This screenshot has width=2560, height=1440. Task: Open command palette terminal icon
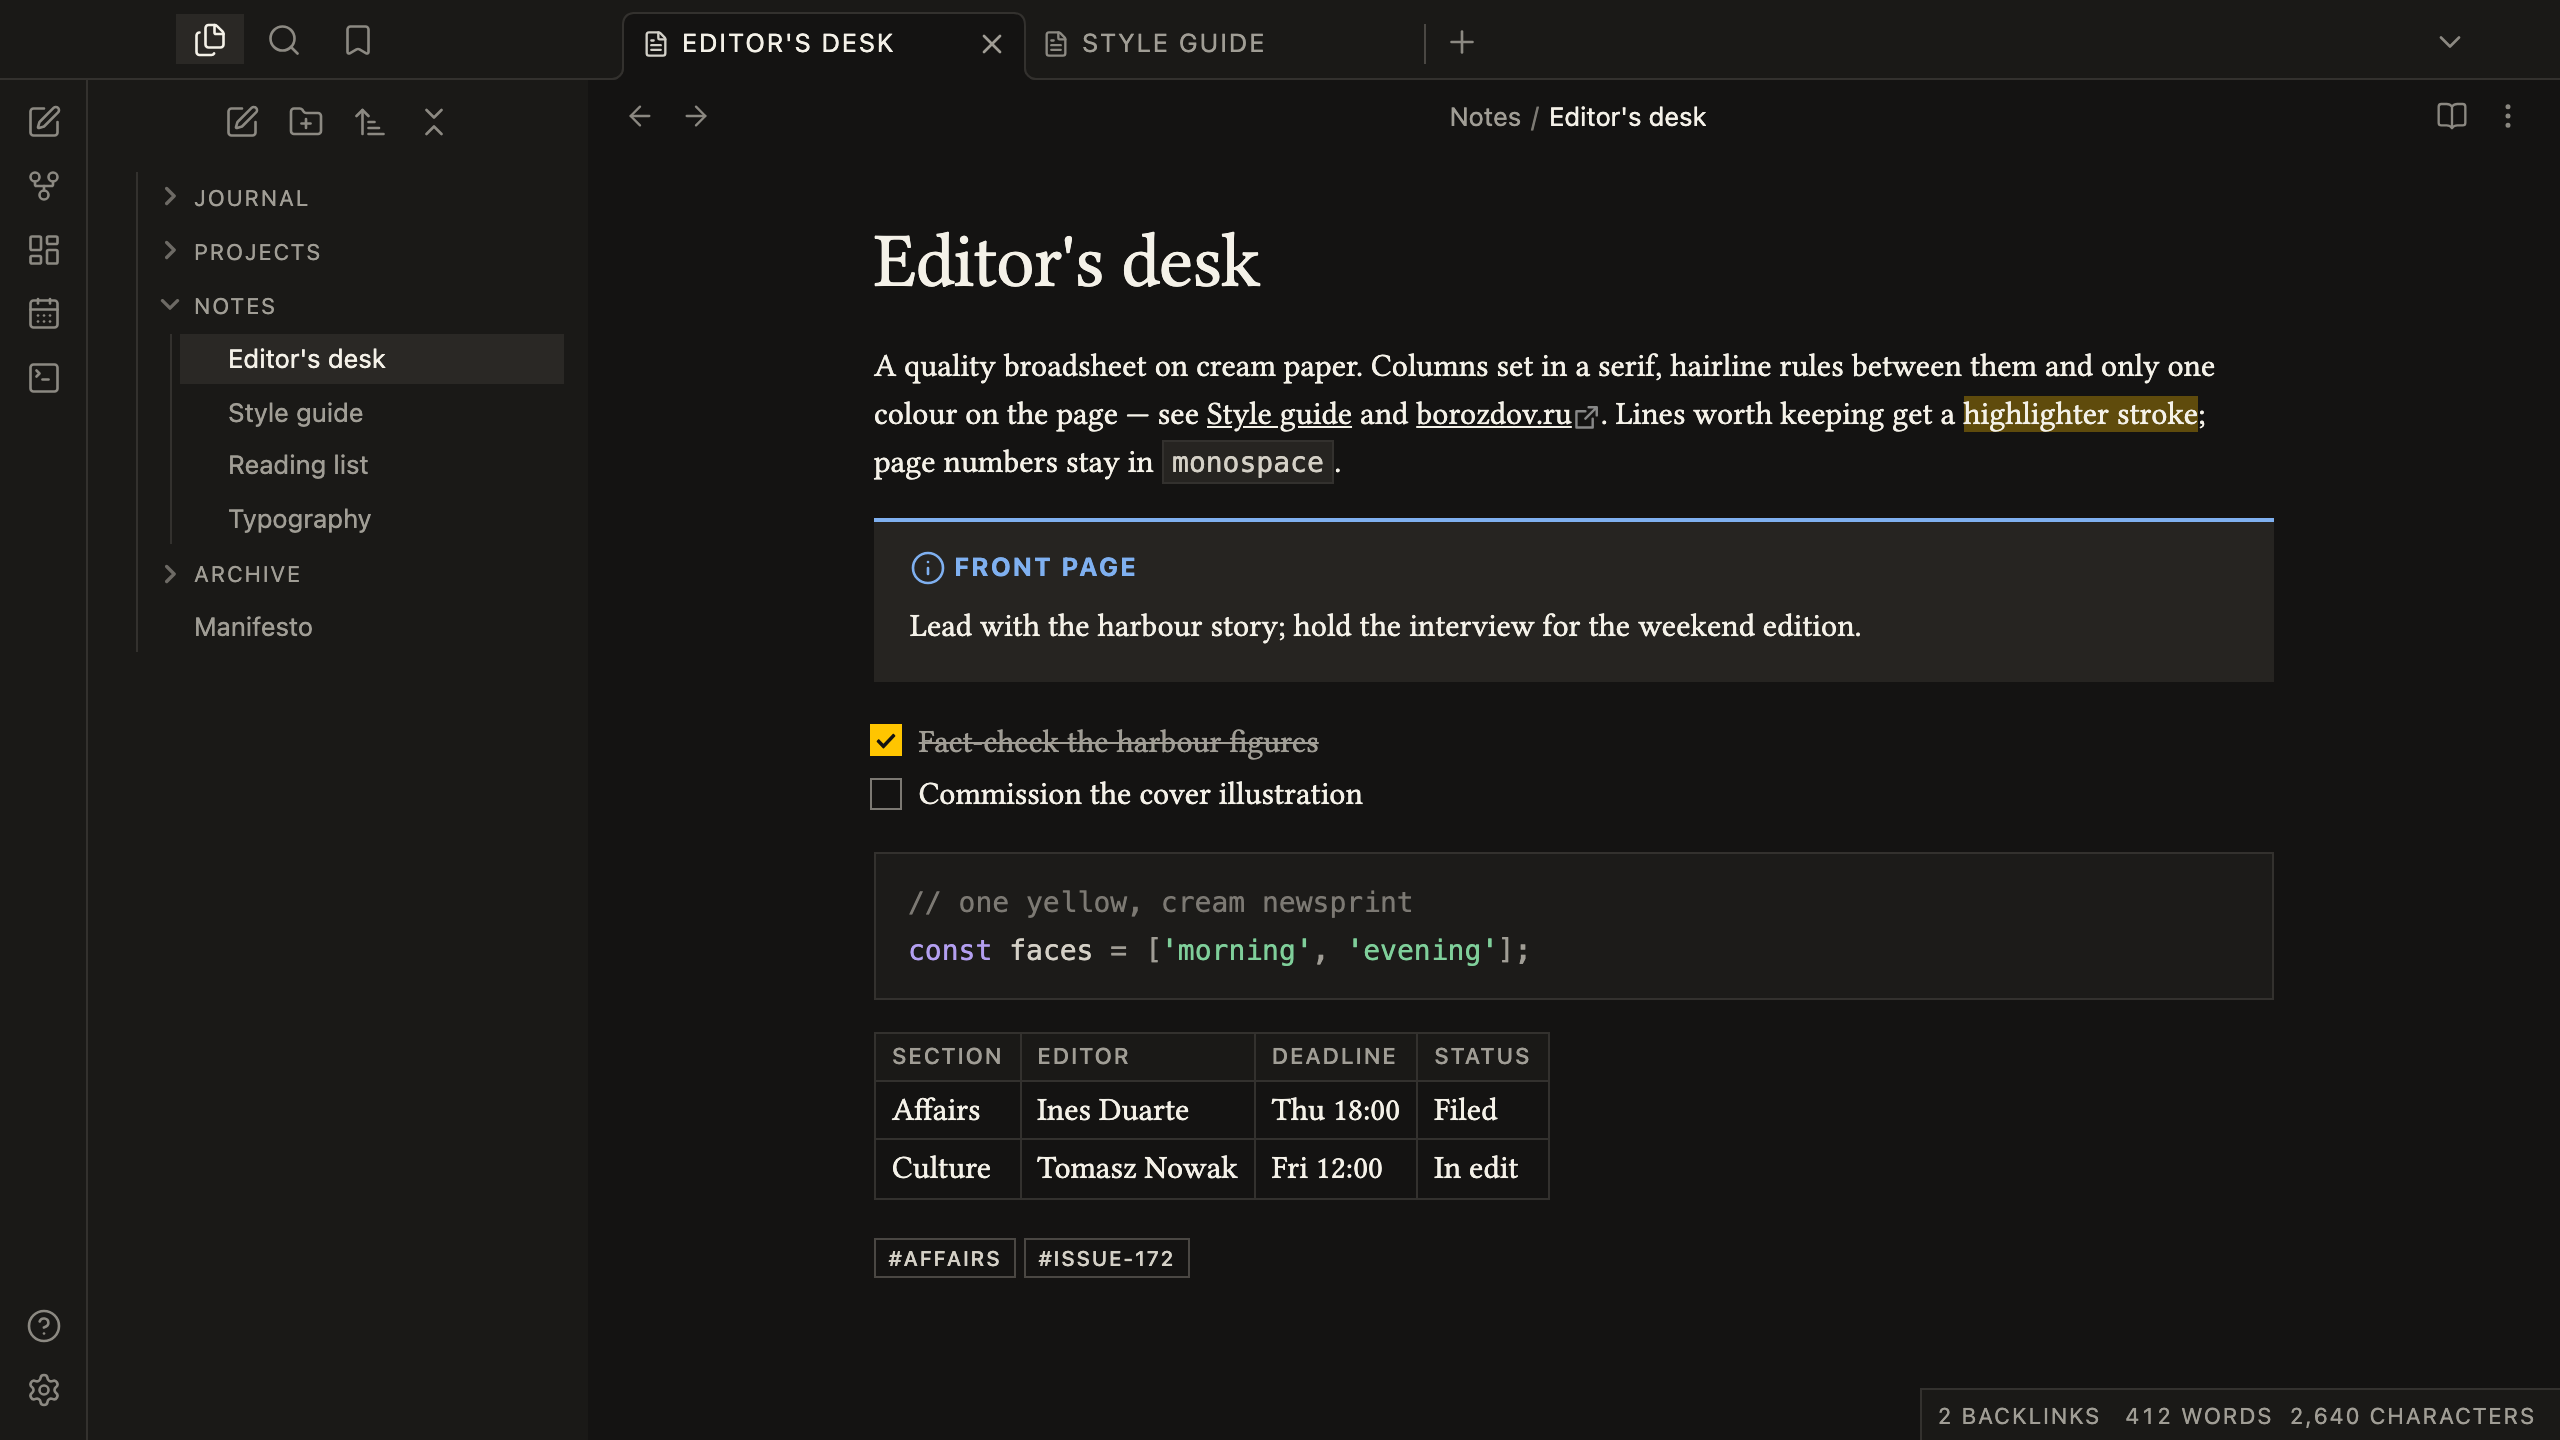coord(44,378)
